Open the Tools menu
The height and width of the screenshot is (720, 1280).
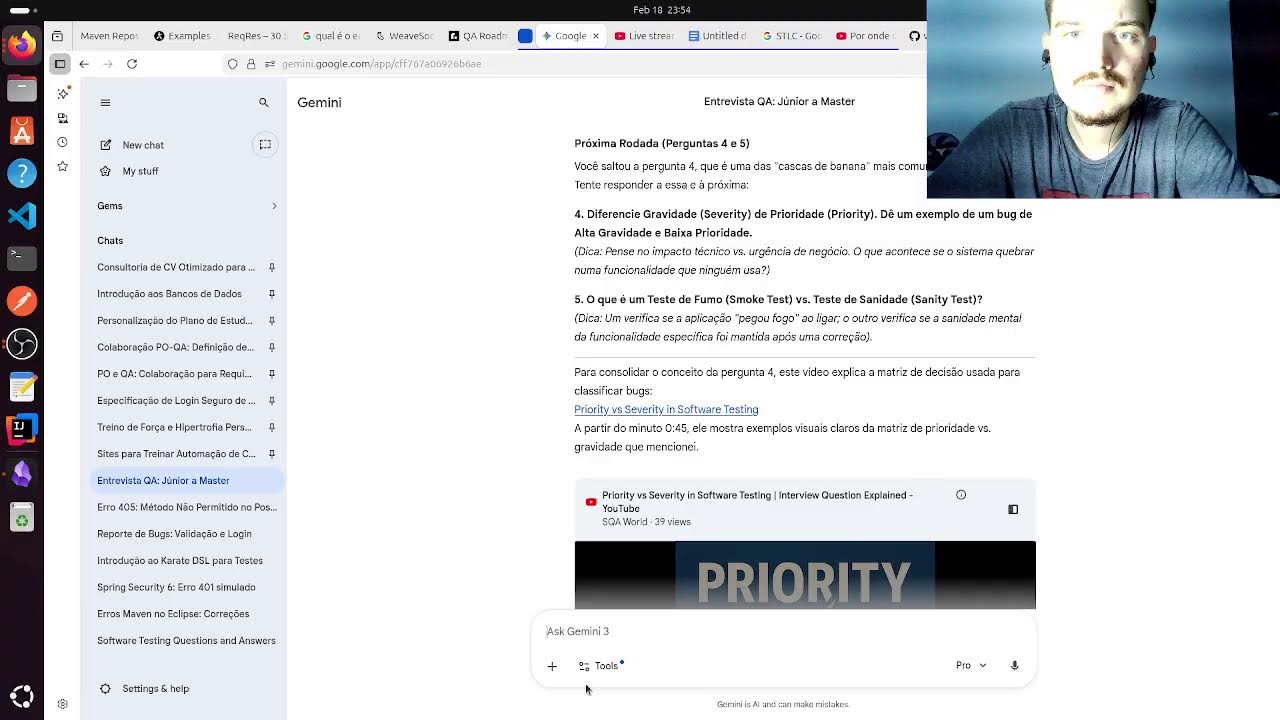pyautogui.click(x=600, y=666)
